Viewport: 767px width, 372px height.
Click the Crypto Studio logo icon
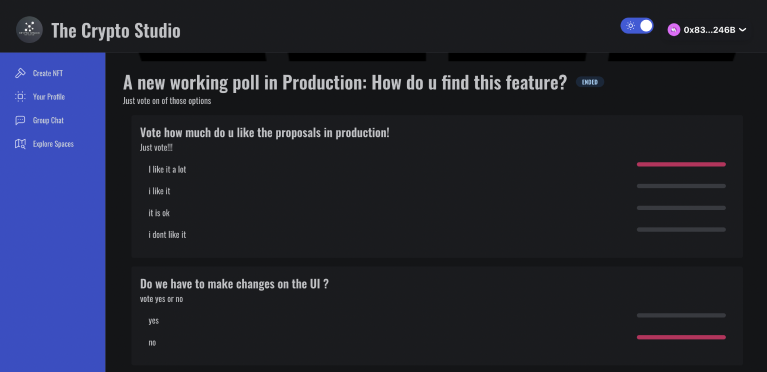pyautogui.click(x=29, y=30)
